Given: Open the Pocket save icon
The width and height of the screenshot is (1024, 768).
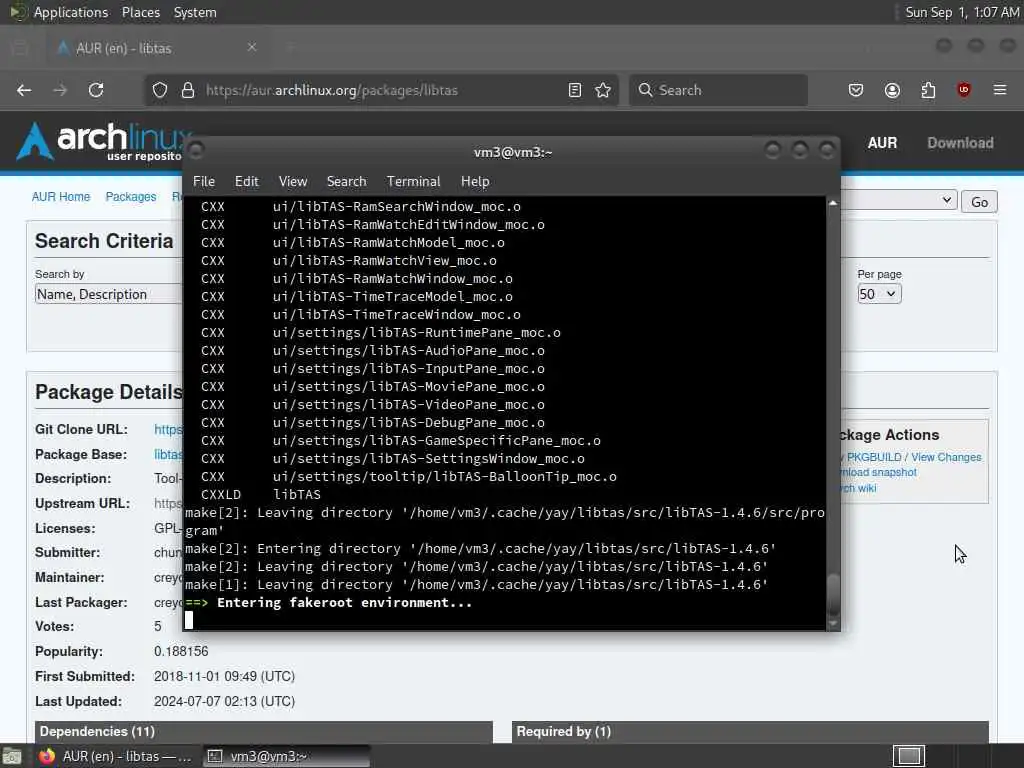Looking at the screenshot, I should click(856, 90).
